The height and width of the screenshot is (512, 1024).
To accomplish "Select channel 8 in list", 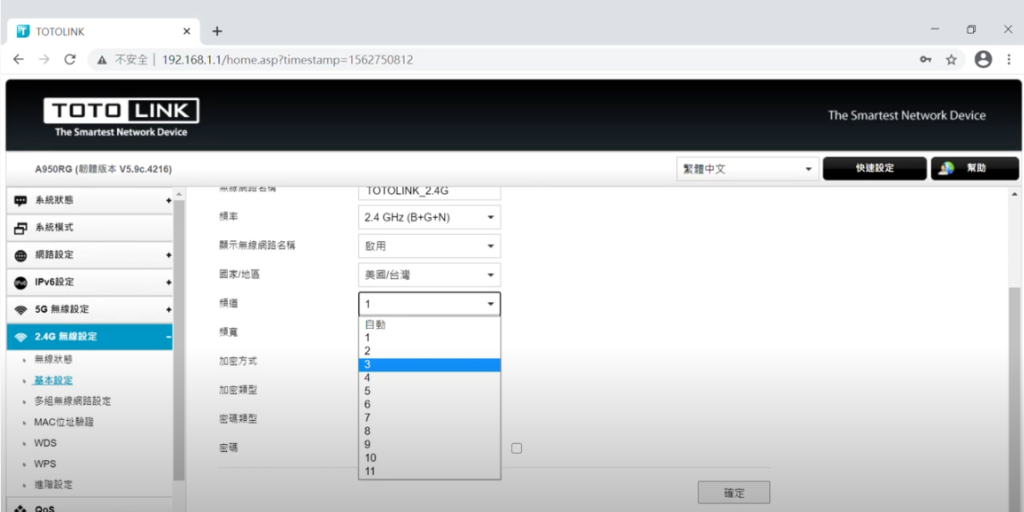I will [x=429, y=431].
